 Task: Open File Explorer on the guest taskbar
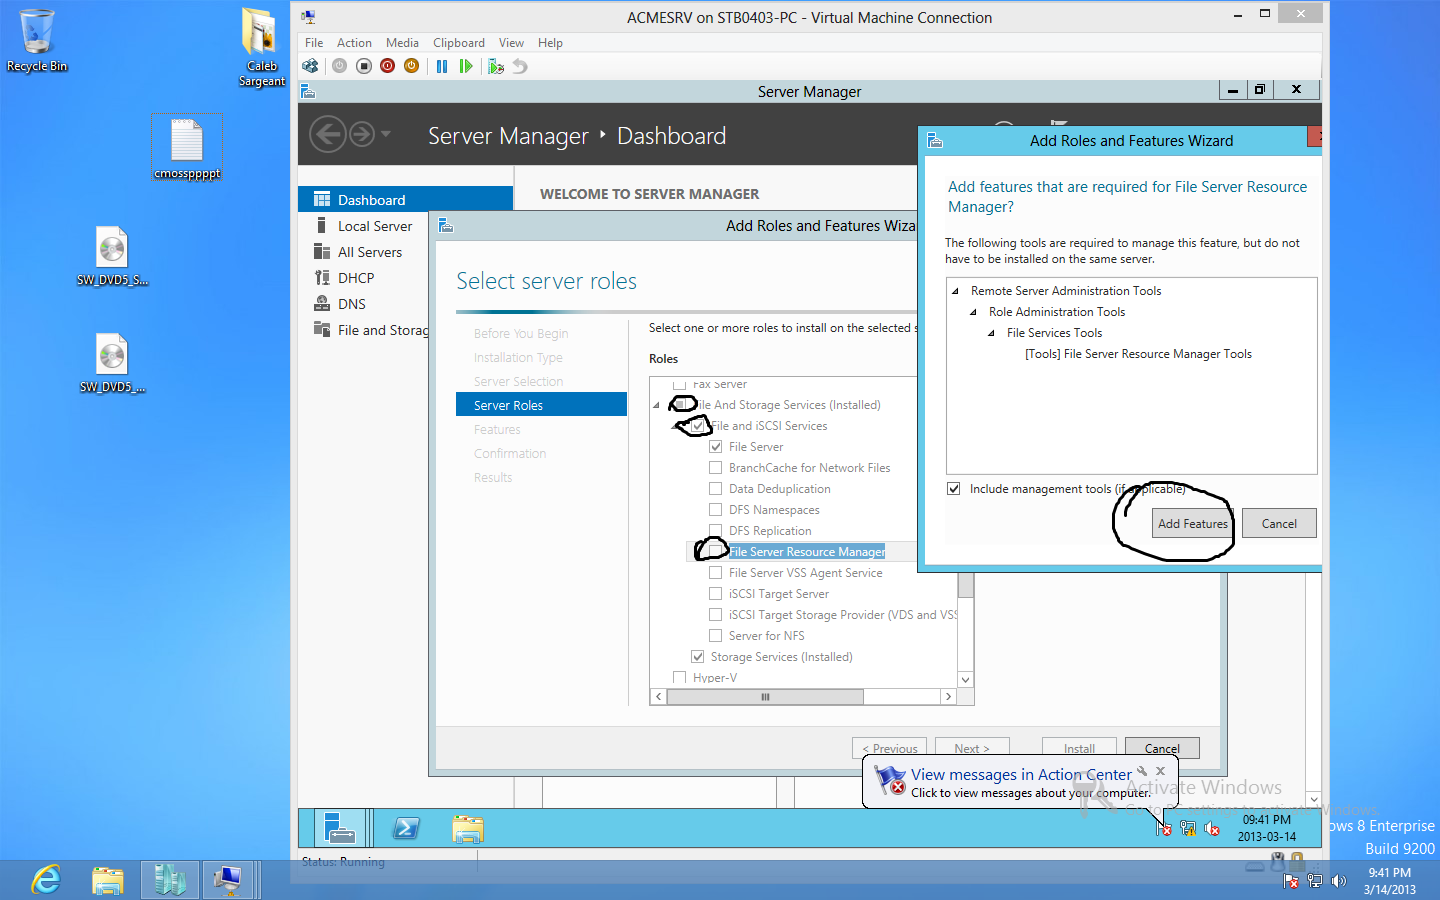point(467,829)
